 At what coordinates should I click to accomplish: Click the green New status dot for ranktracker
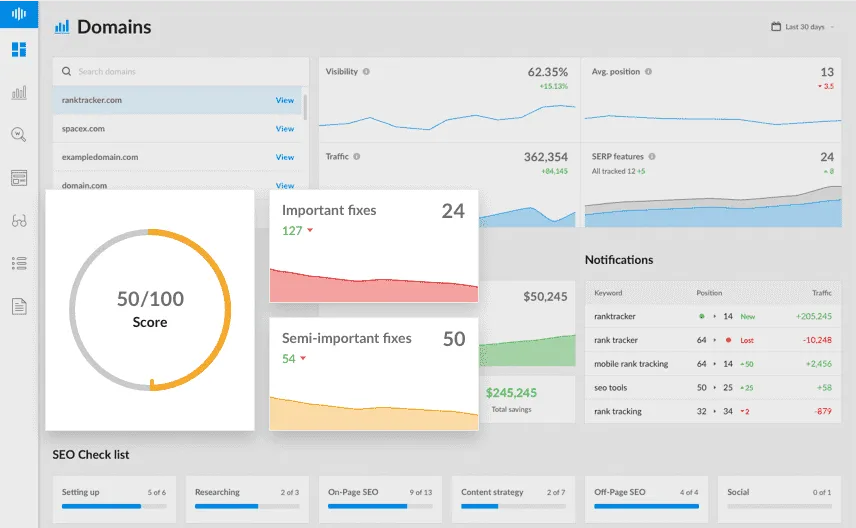[x=702, y=316]
